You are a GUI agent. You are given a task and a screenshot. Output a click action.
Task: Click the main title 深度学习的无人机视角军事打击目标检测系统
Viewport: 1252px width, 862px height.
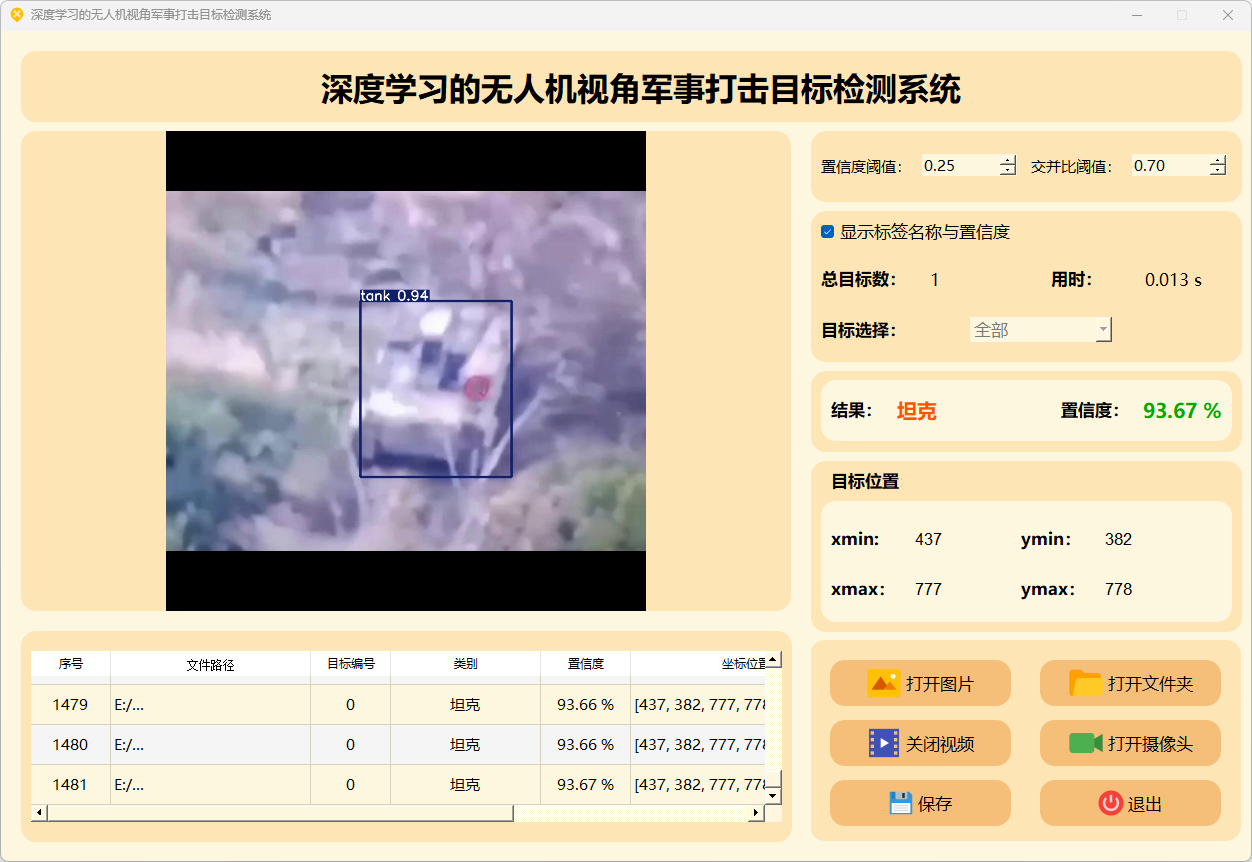click(641, 89)
